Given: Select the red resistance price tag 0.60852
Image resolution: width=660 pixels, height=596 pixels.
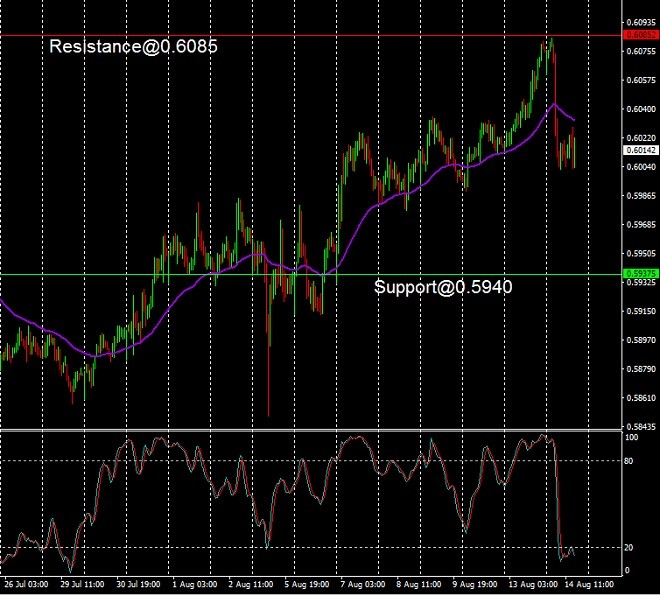Looking at the screenshot, I should coord(641,35).
